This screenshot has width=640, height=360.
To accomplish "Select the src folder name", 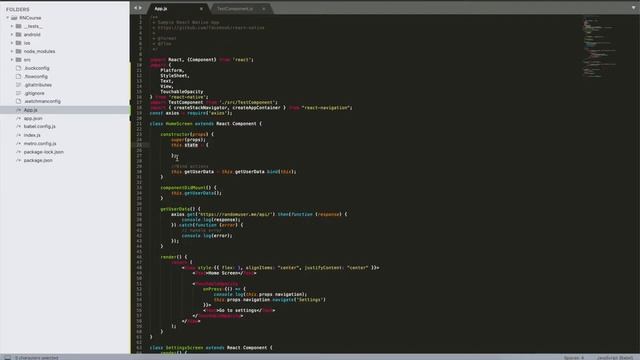I will click(27, 60).
